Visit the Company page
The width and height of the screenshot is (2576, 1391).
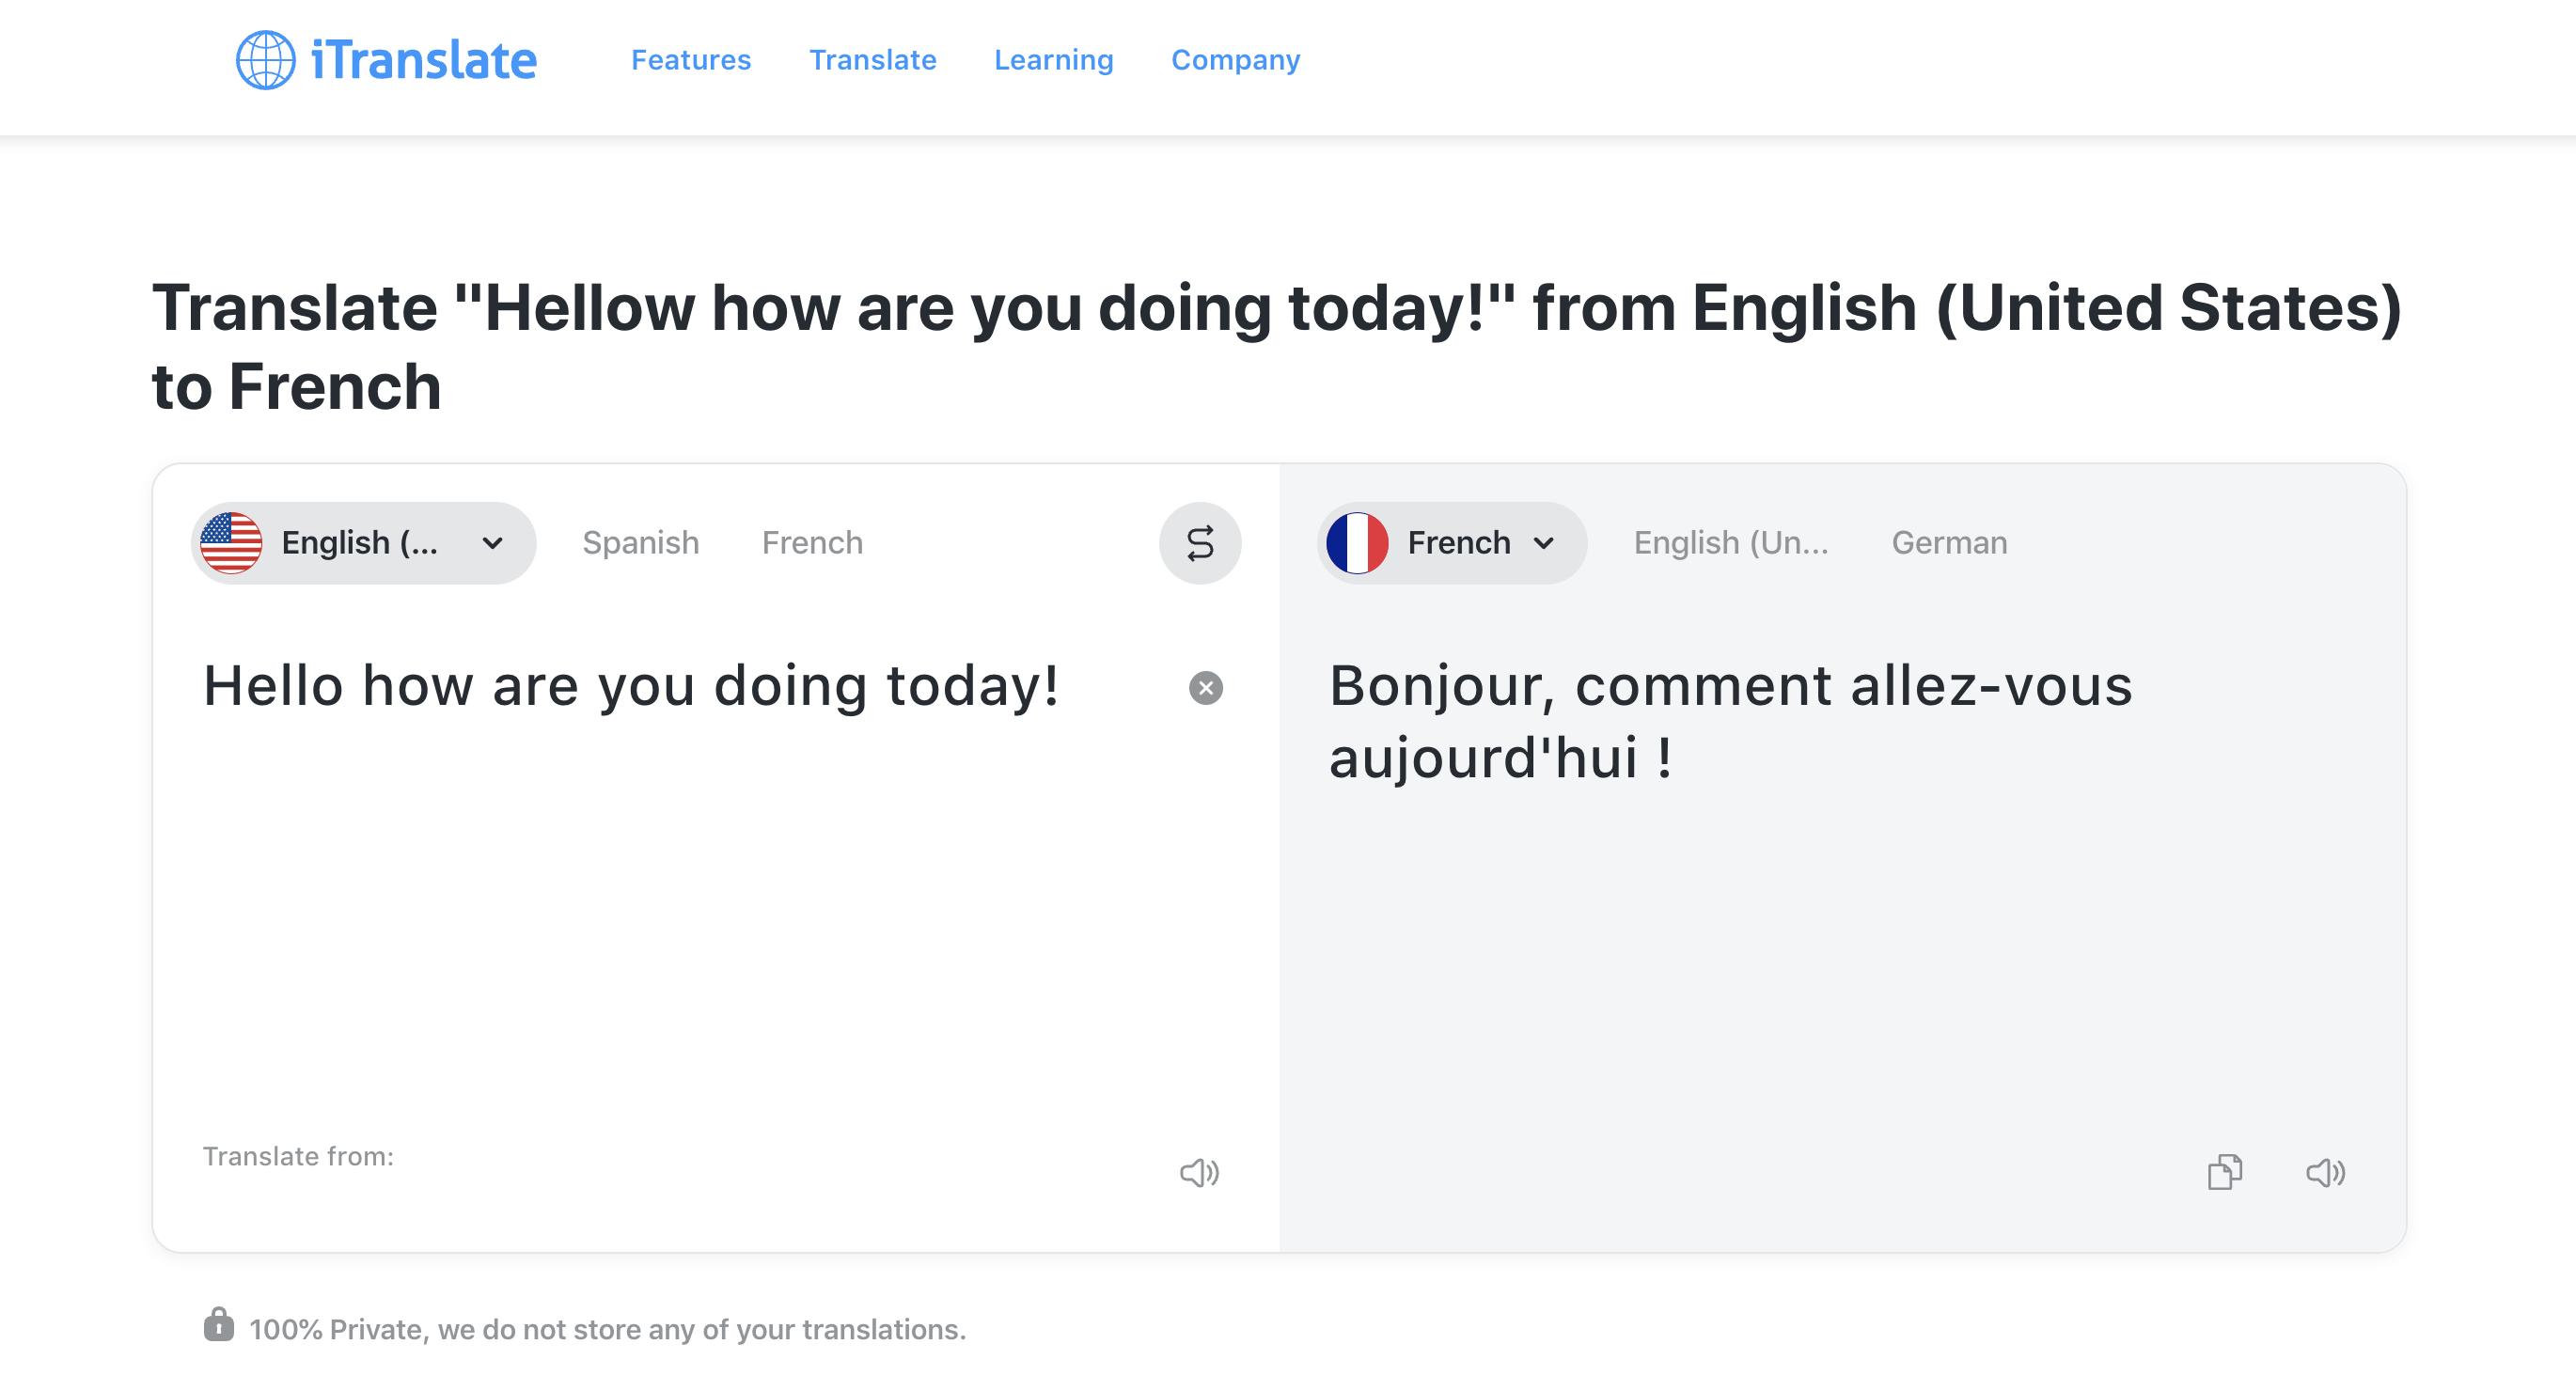pyautogui.click(x=1235, y=60)
